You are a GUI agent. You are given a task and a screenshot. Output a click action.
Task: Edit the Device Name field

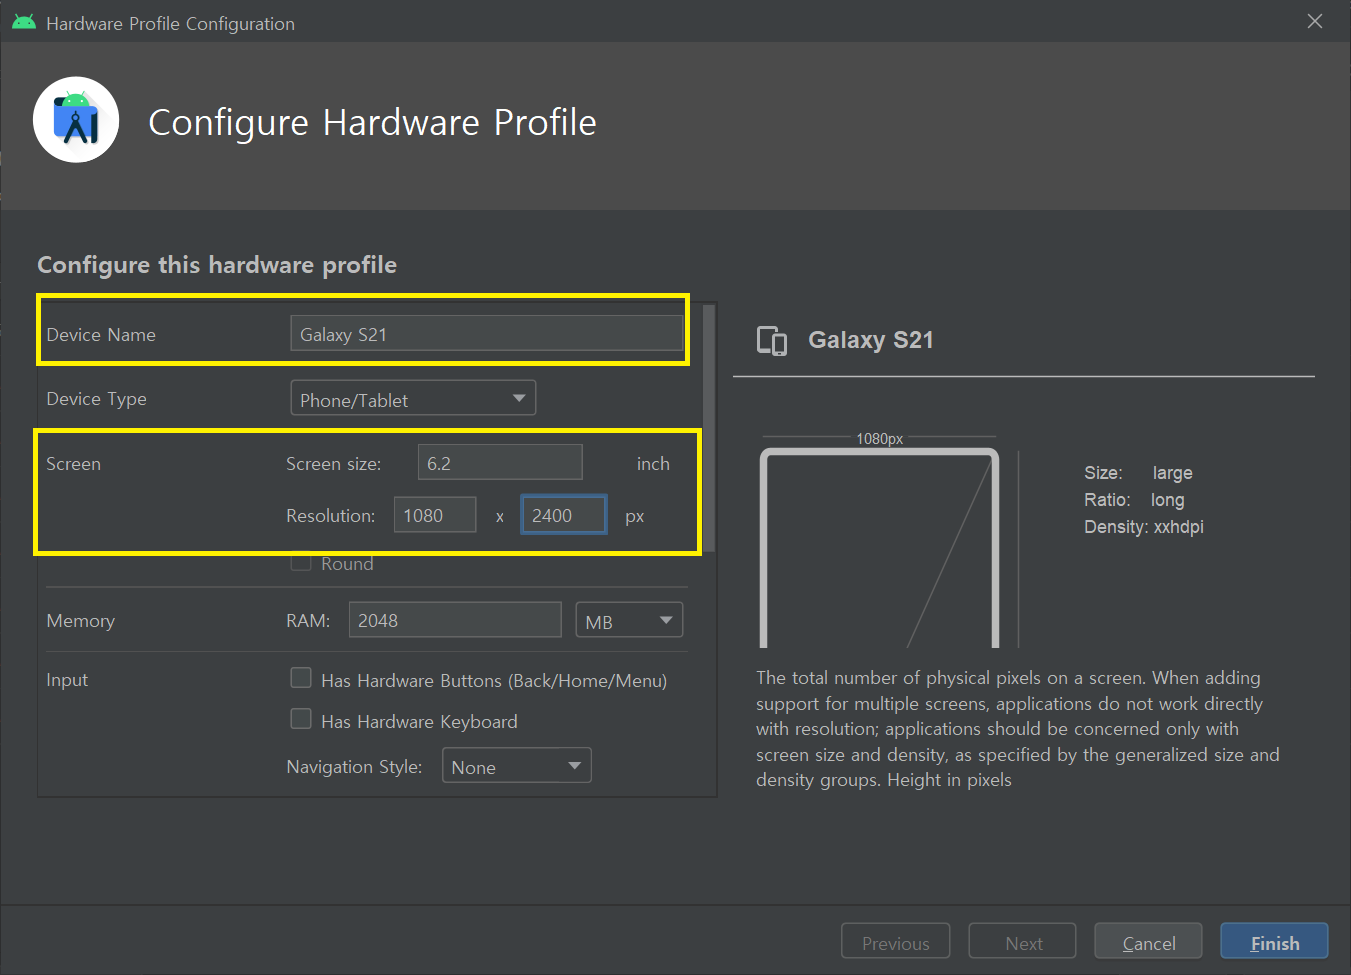[x=486, y=334]
